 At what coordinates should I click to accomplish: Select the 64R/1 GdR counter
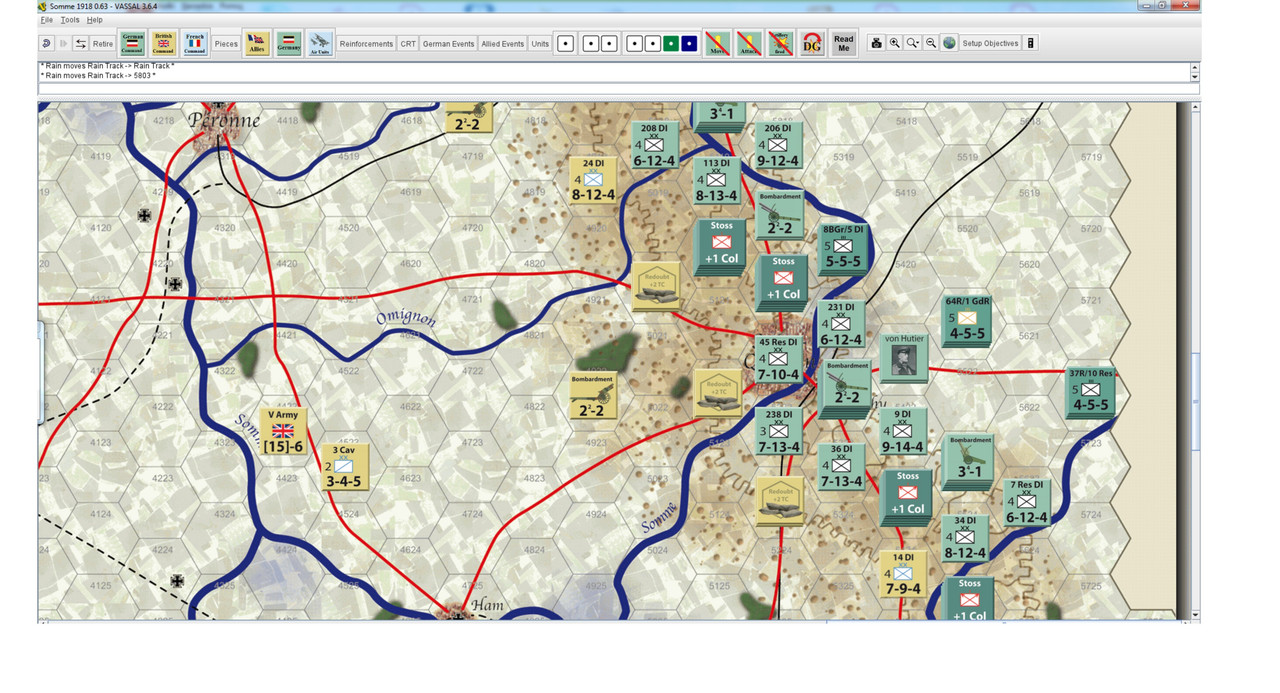[x=967, y=319]
